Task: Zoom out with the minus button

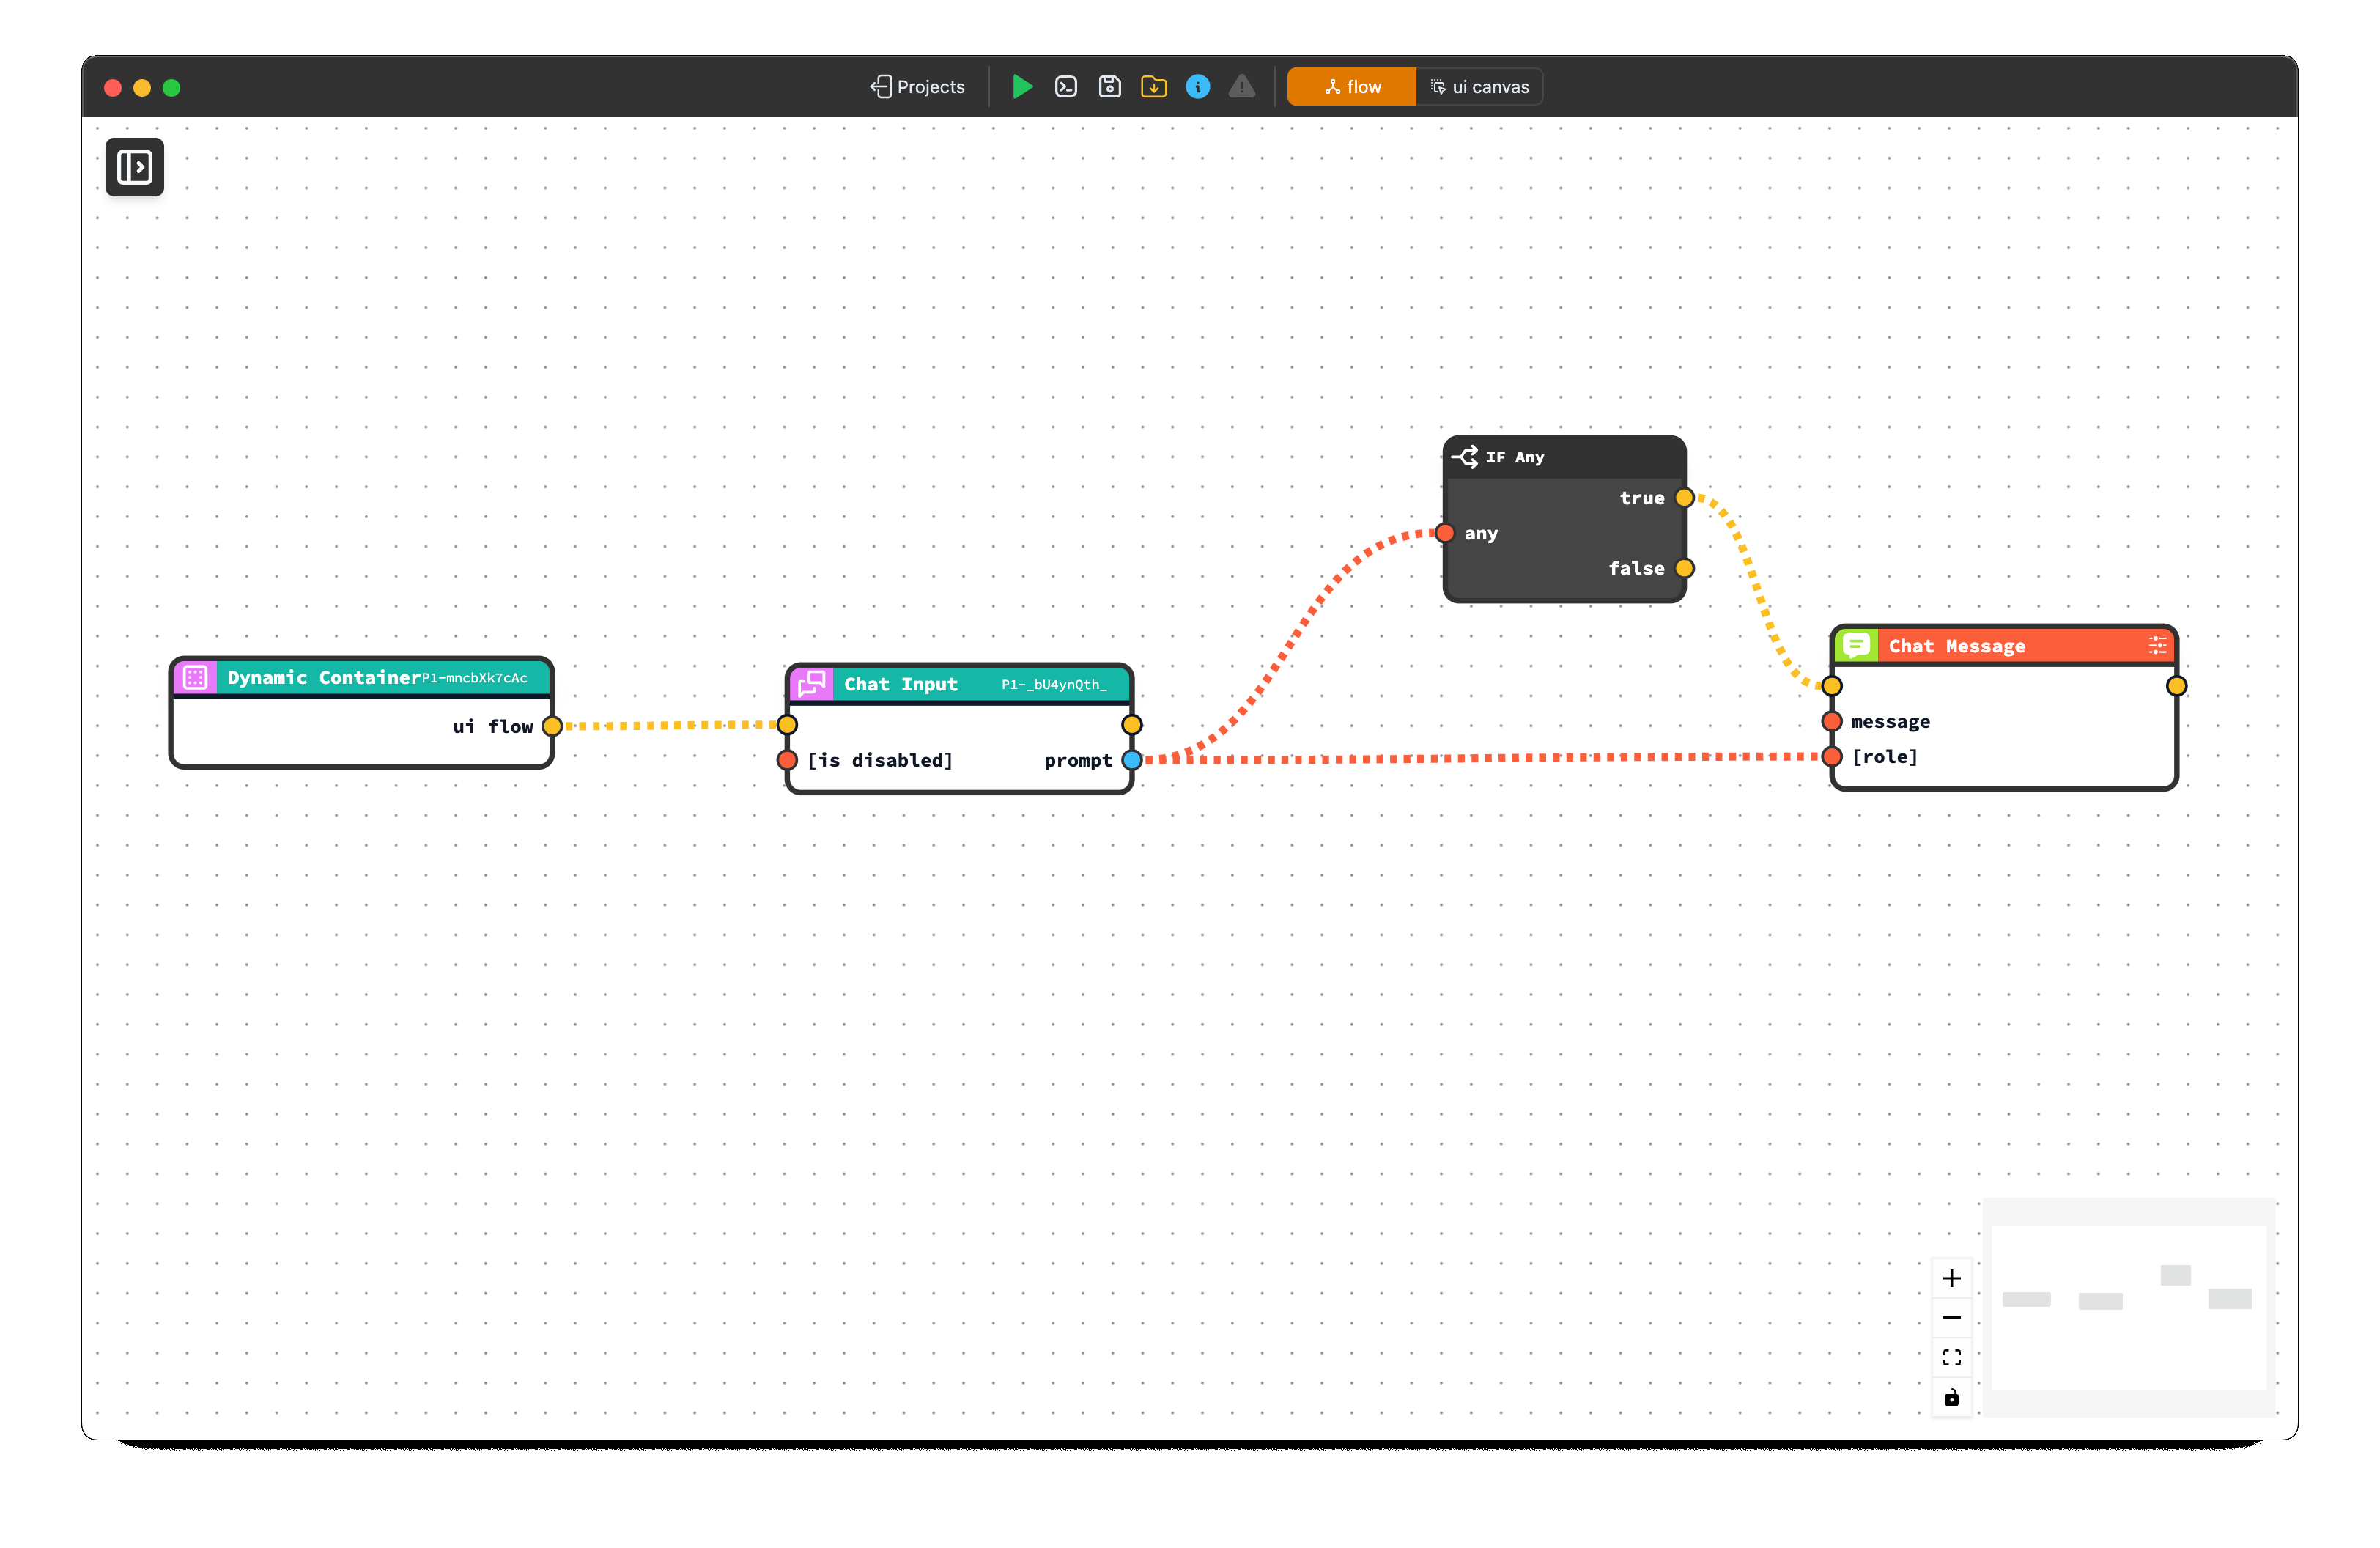Action: coord(1951,1318)
